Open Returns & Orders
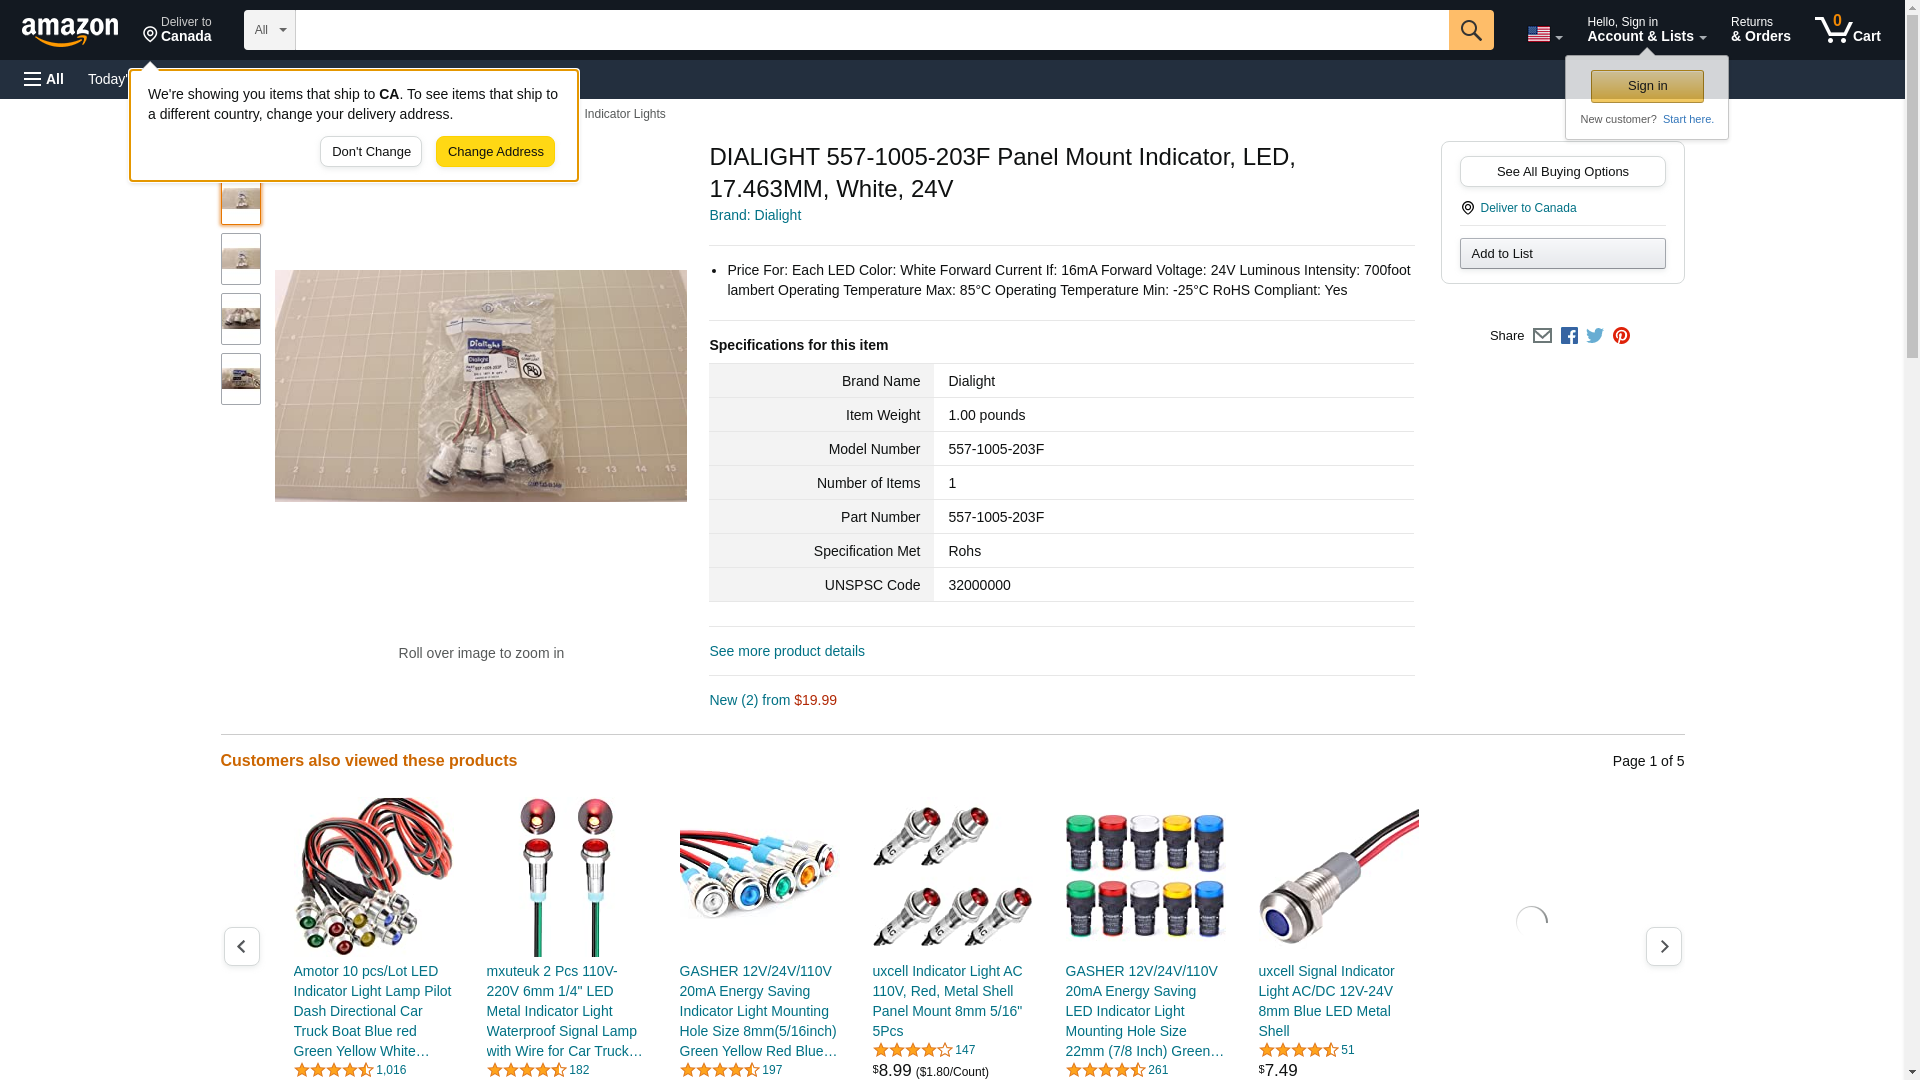 1760,30
